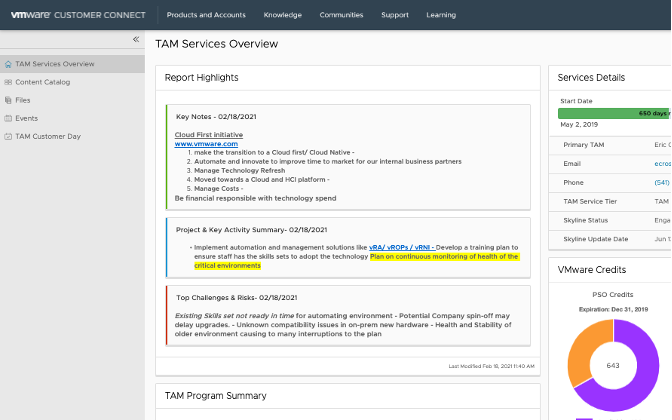Screen dimensions: 672x420
Task: Click the Skyline Status row label
Action: (585, 220)
